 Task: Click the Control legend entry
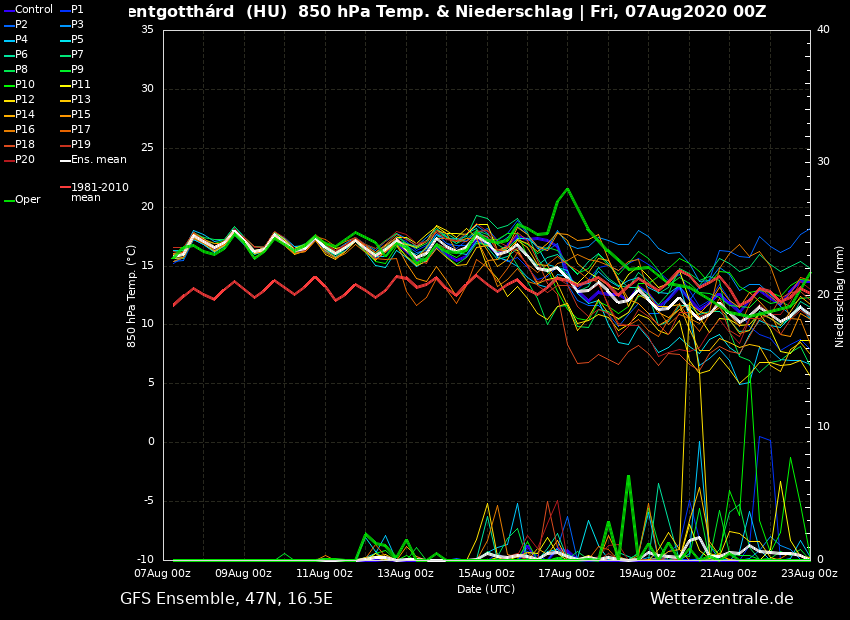pyautogui.click(x=33, y=10)
